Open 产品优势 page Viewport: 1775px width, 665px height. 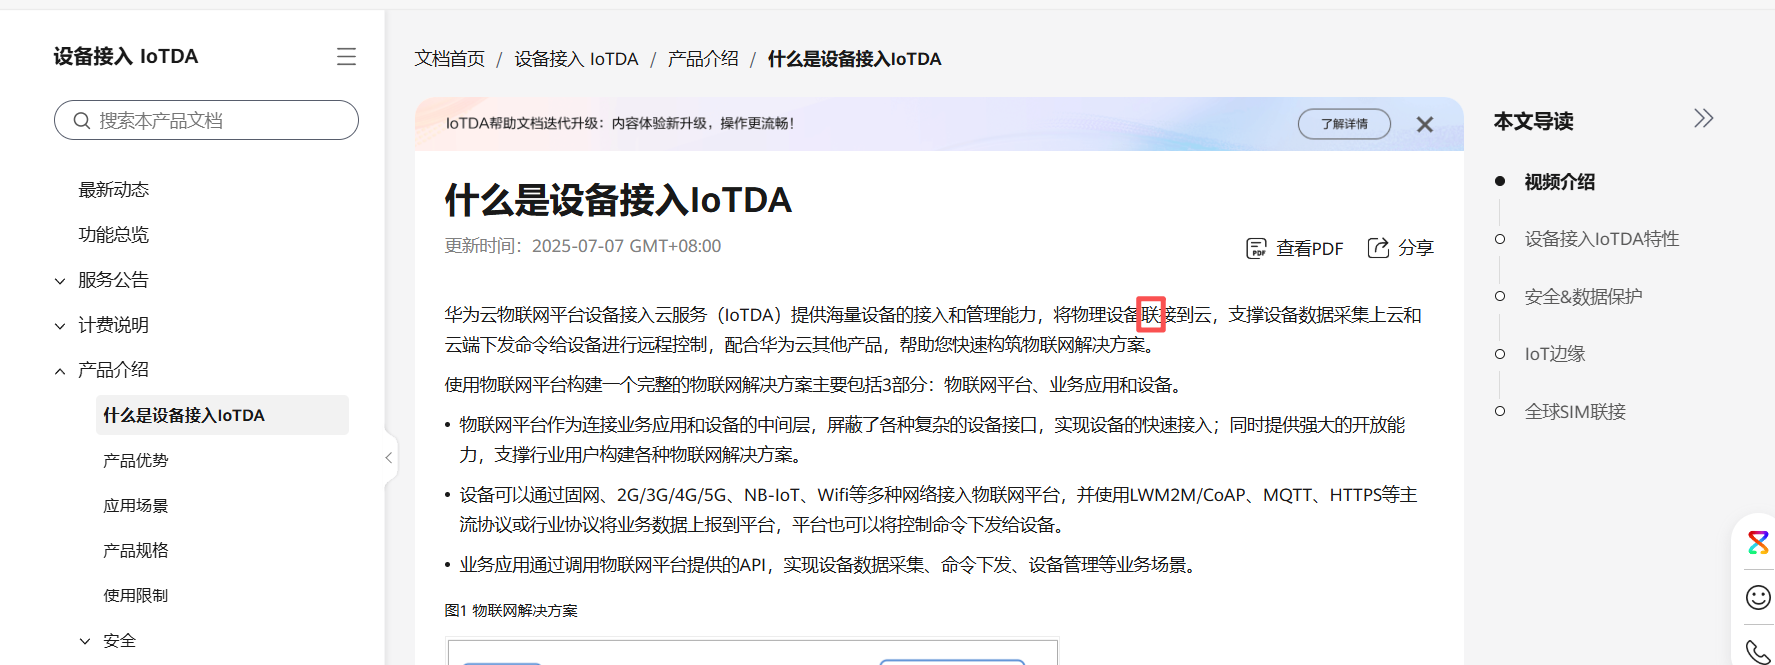coord(136,460)
